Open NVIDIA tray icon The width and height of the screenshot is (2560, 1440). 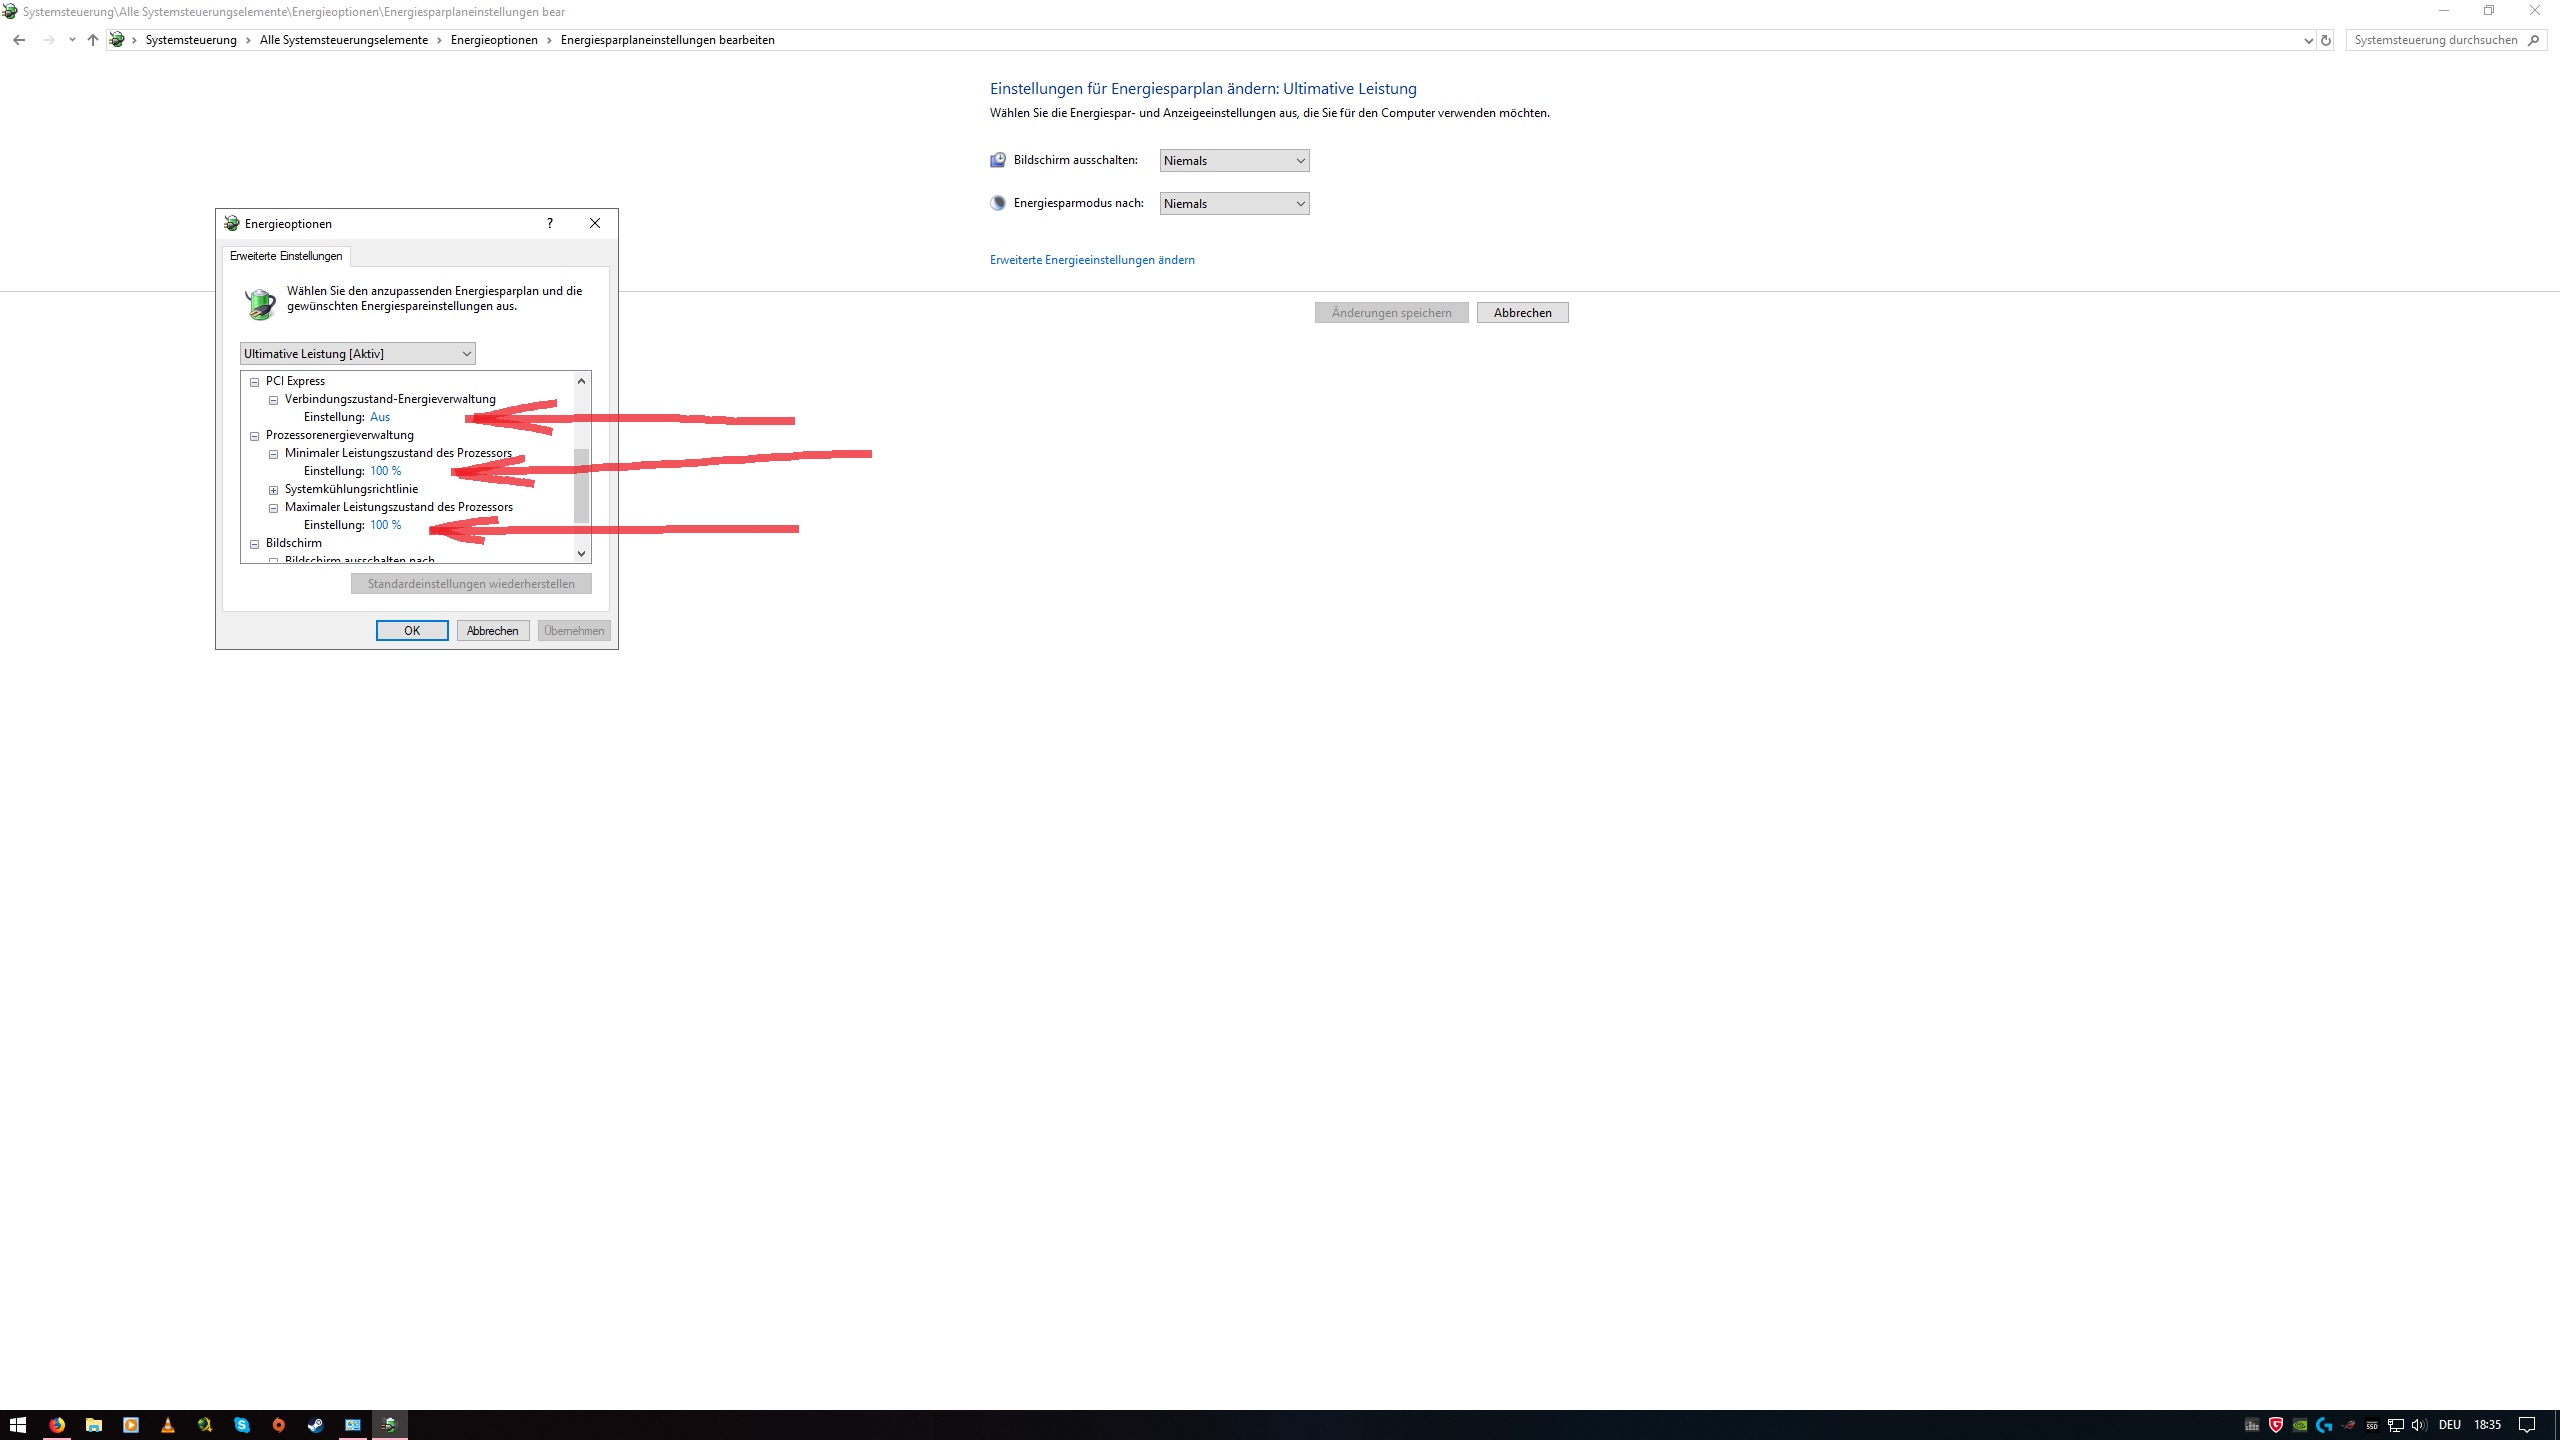pyautogui.click(x=2300, y=1425)
